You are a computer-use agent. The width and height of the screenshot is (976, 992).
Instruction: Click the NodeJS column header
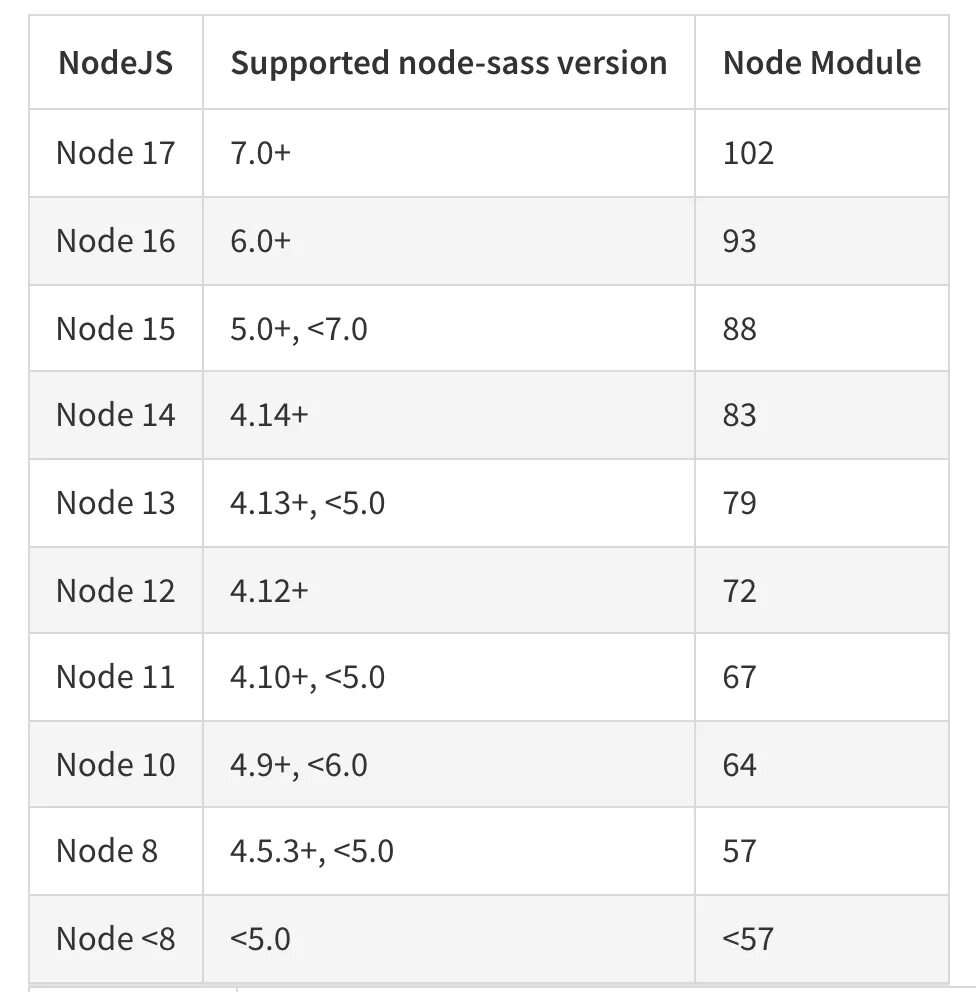(115, 63)
